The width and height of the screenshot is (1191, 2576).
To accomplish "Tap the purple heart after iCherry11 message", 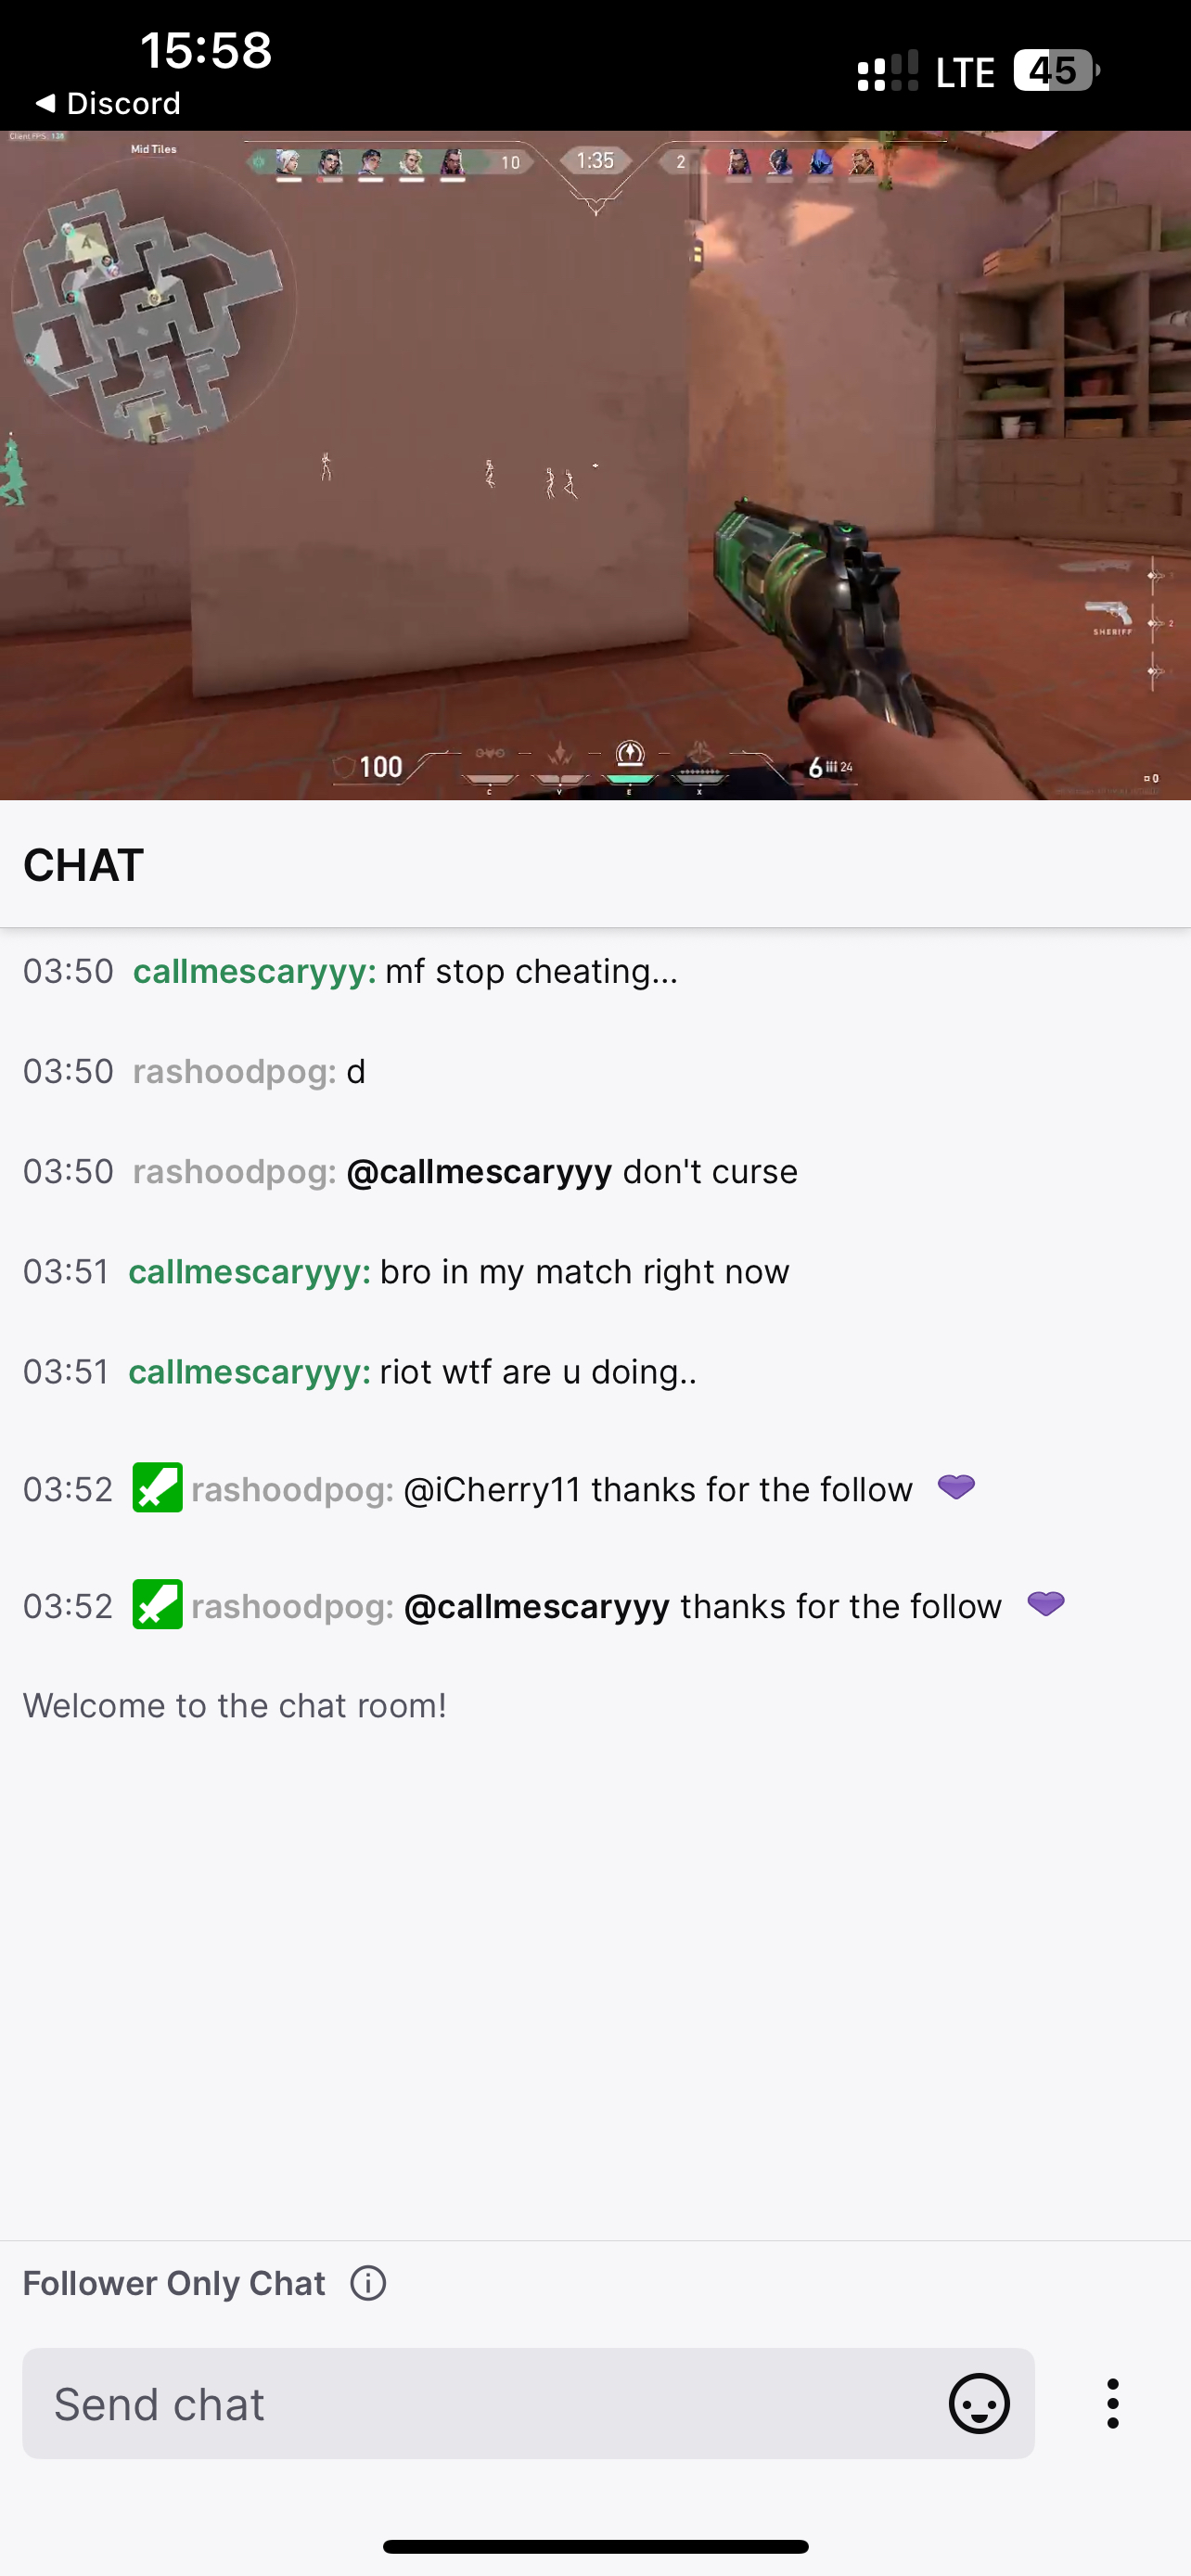I will (x=956, y=1487).
